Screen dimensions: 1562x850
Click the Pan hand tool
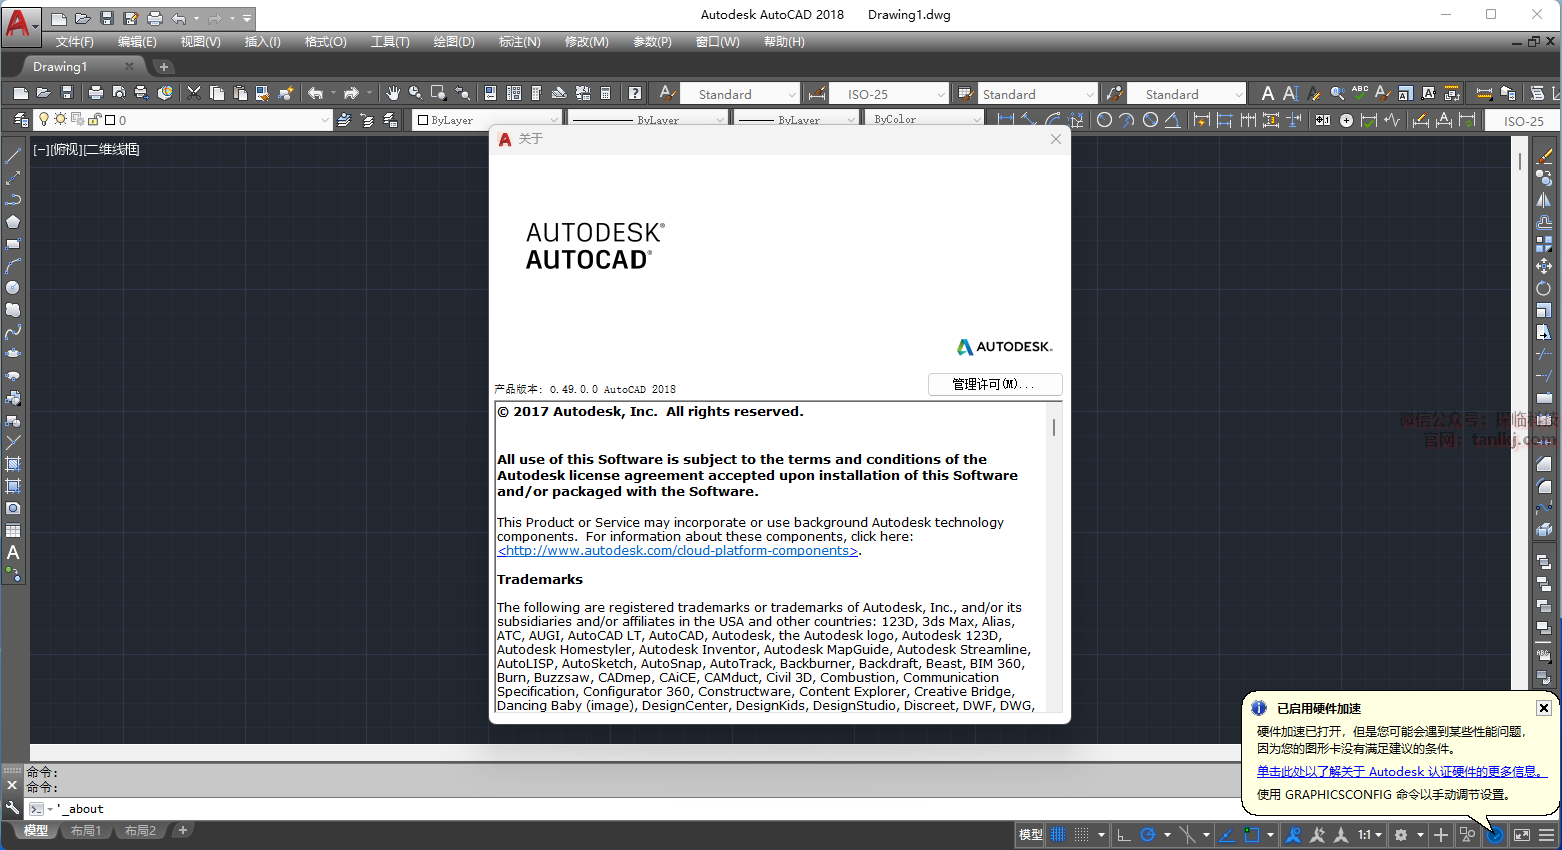[393, 93]
